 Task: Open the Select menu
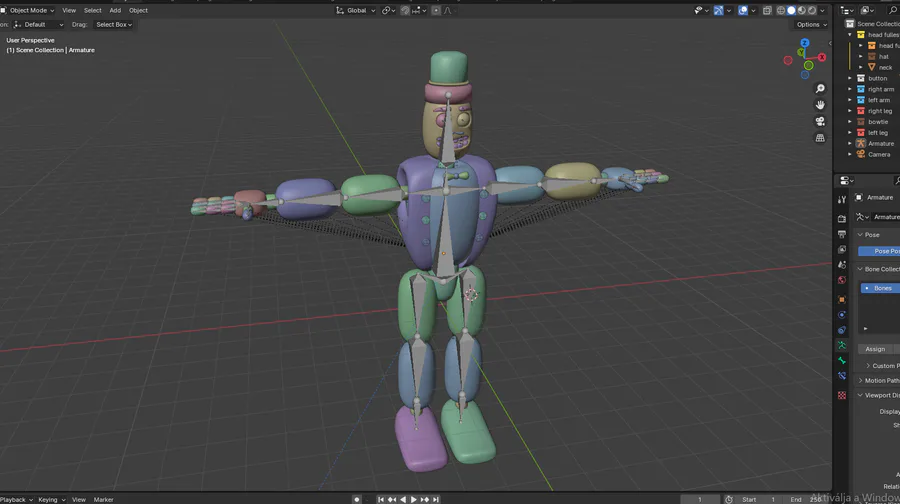[x=92, y=10]
